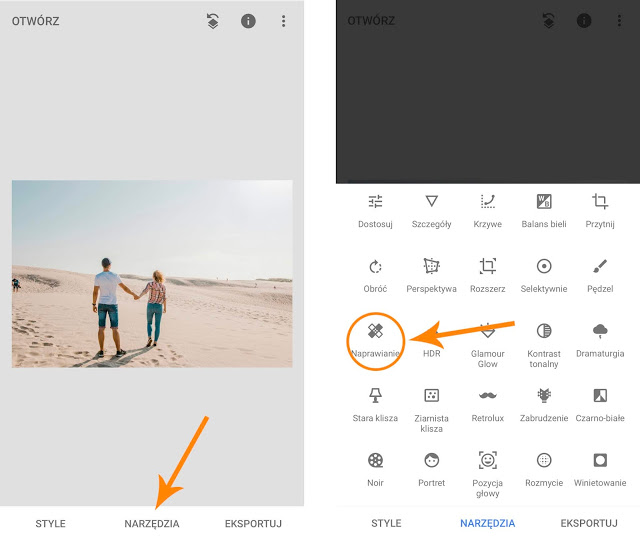Open three-dot overflow menu in right screen
The image size is (640, 541).
click(x=619, y=20)
